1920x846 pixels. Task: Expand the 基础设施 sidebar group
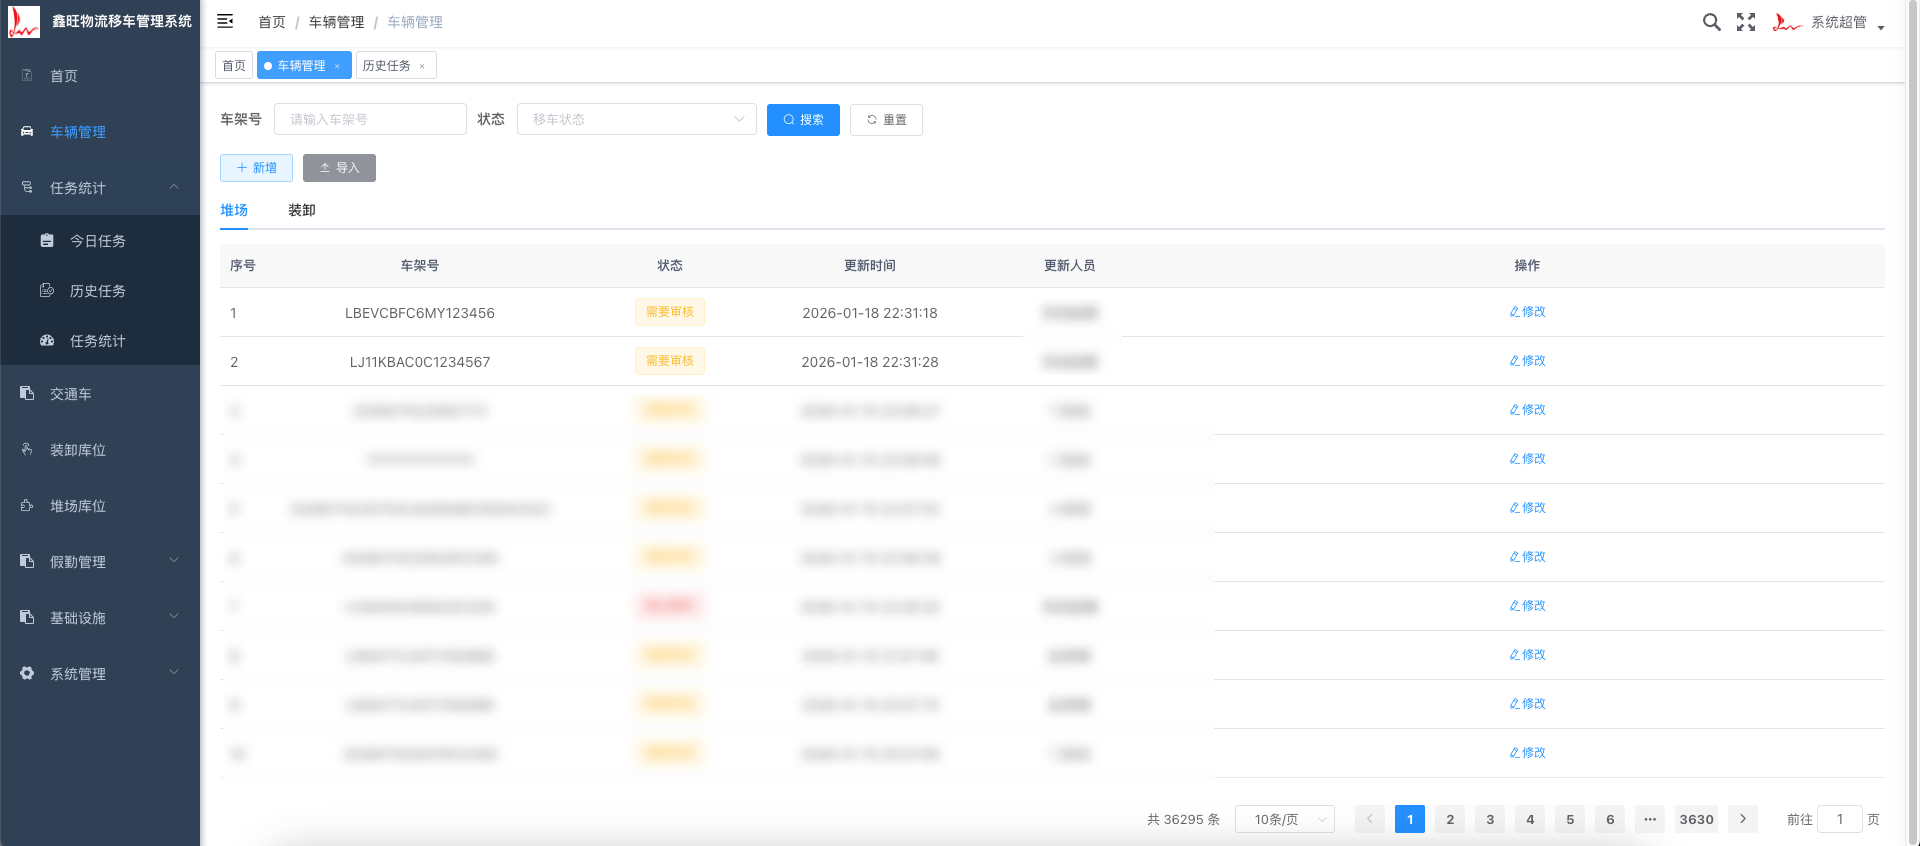click(x=100, y=618)
